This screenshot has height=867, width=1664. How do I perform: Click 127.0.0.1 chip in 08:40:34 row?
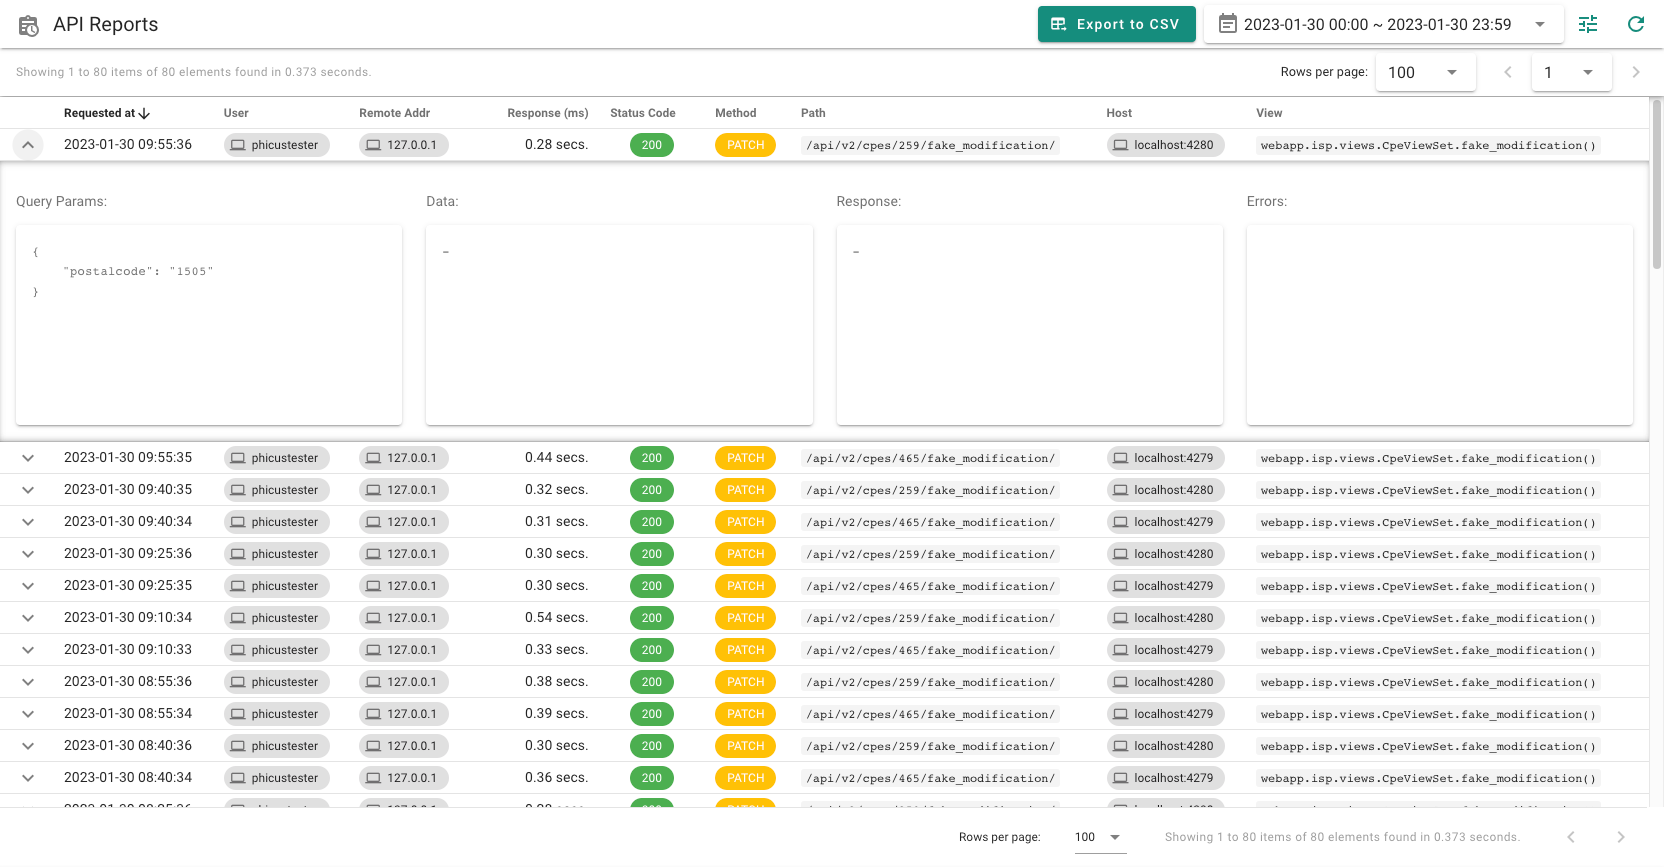click(404, 778)
